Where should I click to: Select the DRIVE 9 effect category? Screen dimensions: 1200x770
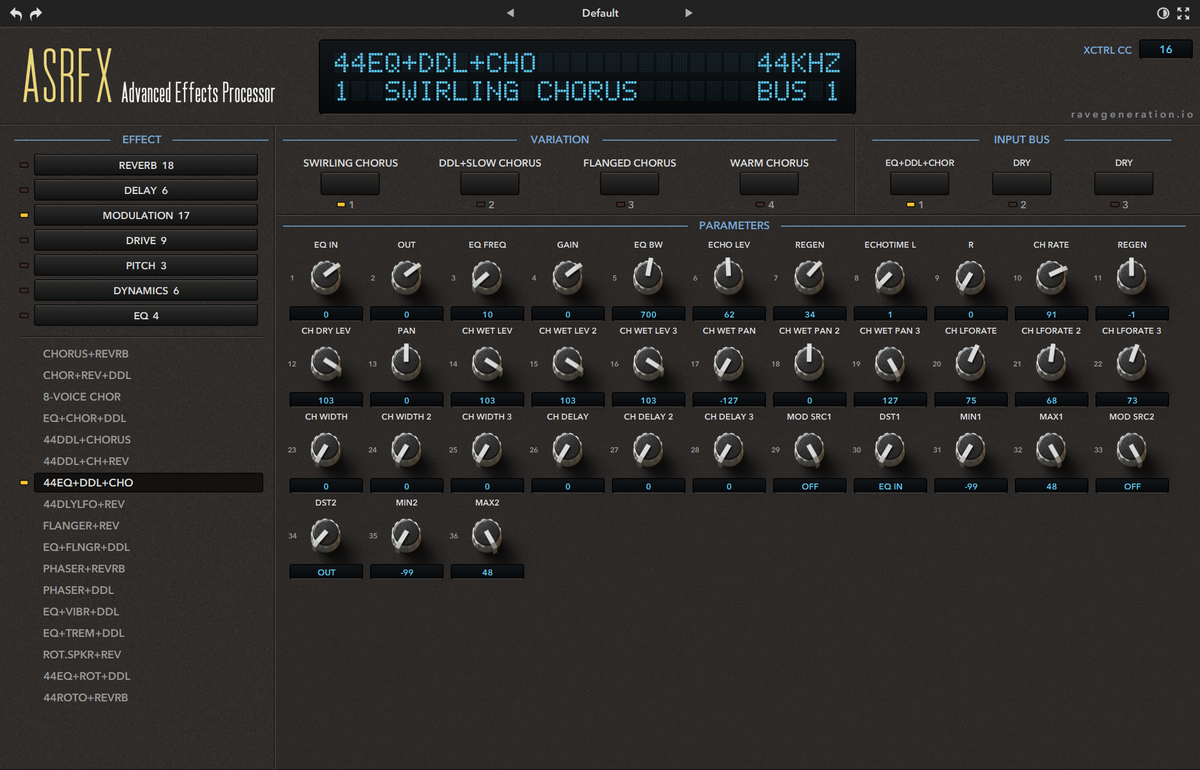146,240
